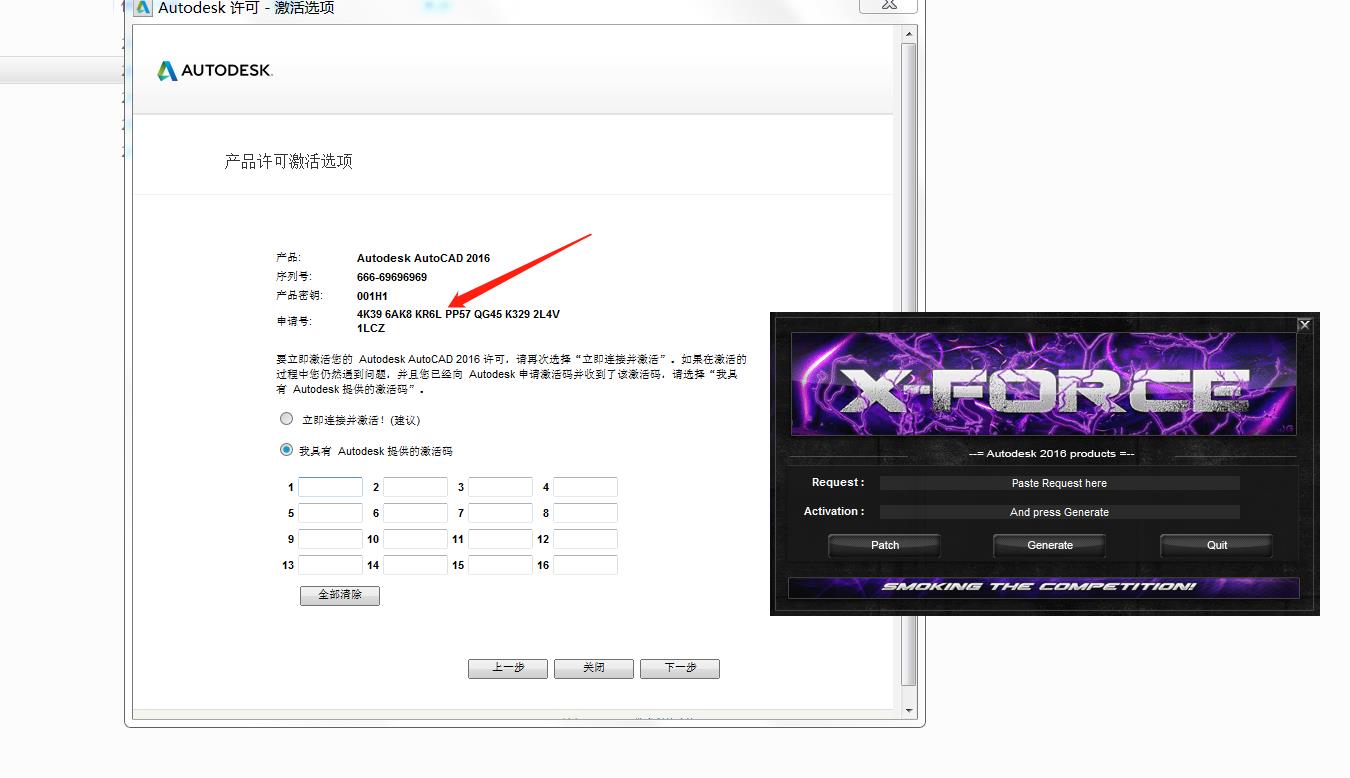
Task: Click the scrollbar down arrow
Action: coord(909,710)
